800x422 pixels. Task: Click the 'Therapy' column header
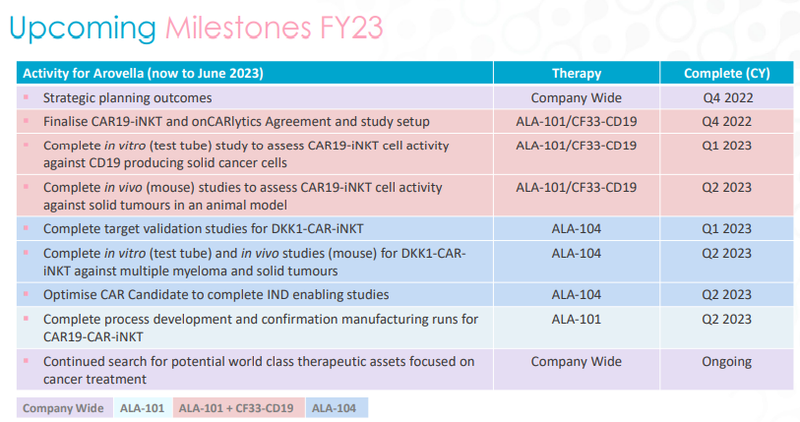coord(577,73)
